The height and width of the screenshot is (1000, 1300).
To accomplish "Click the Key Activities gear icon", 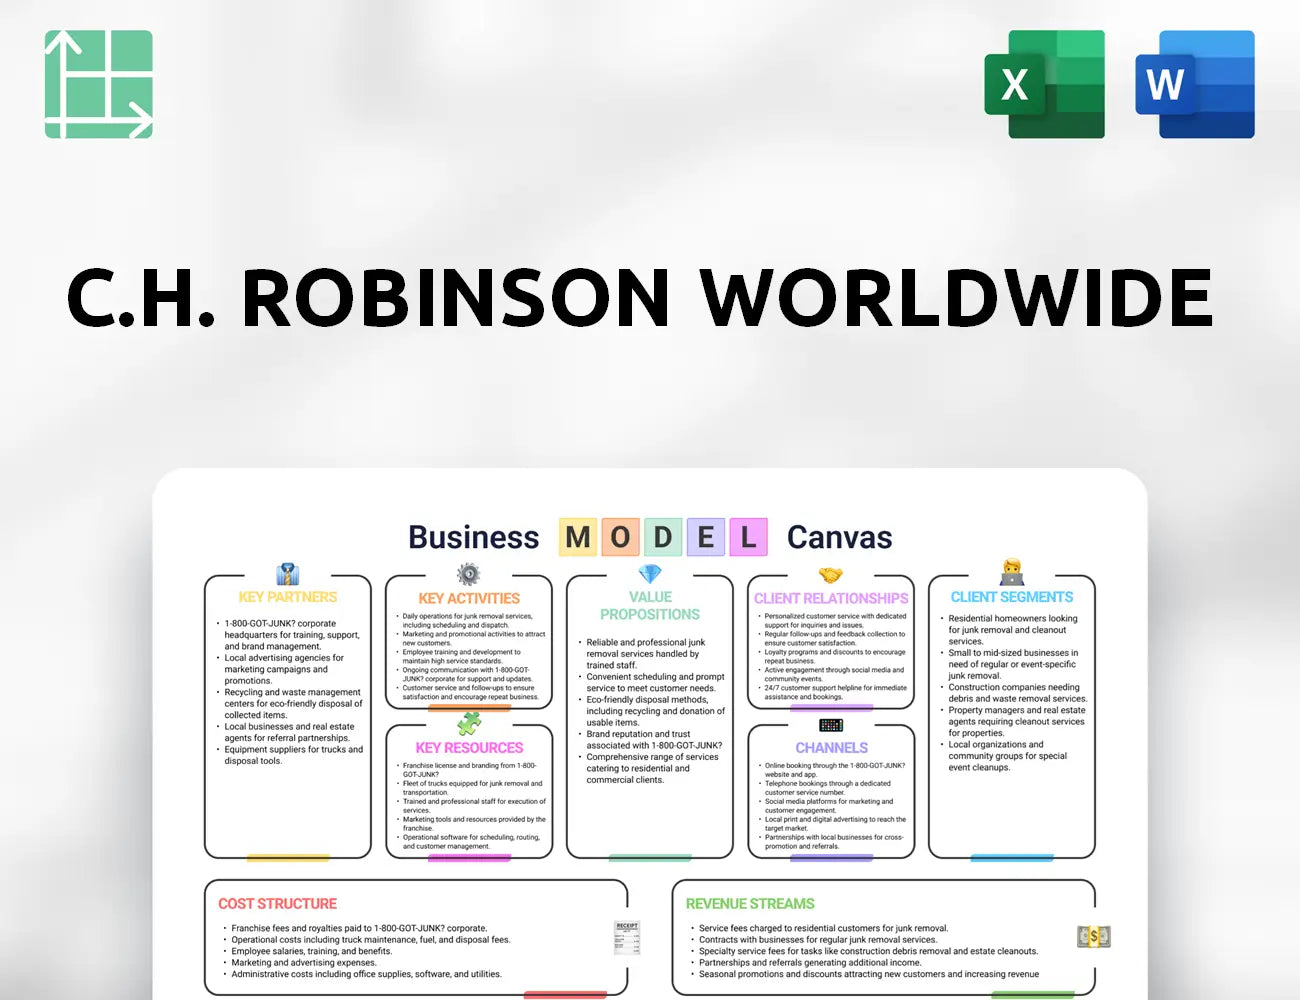I will tap(468, 574).
